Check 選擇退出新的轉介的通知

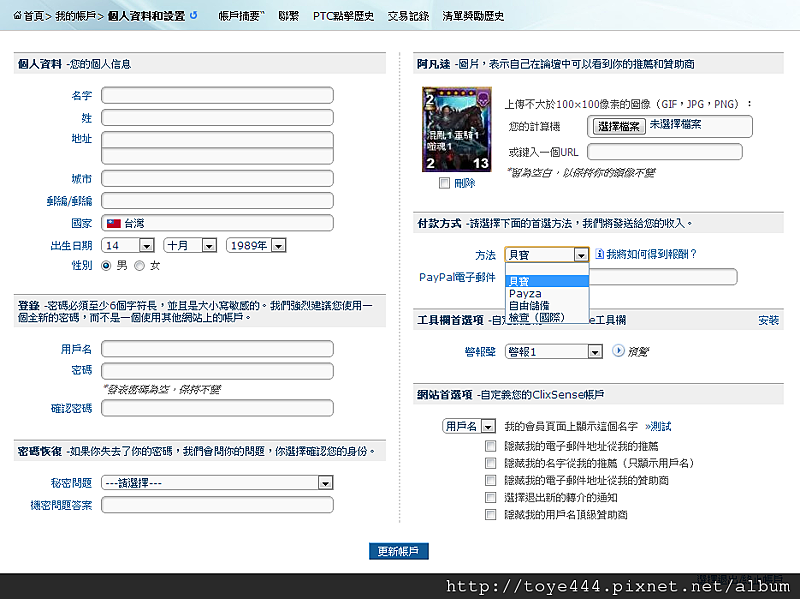click(490, 497)
